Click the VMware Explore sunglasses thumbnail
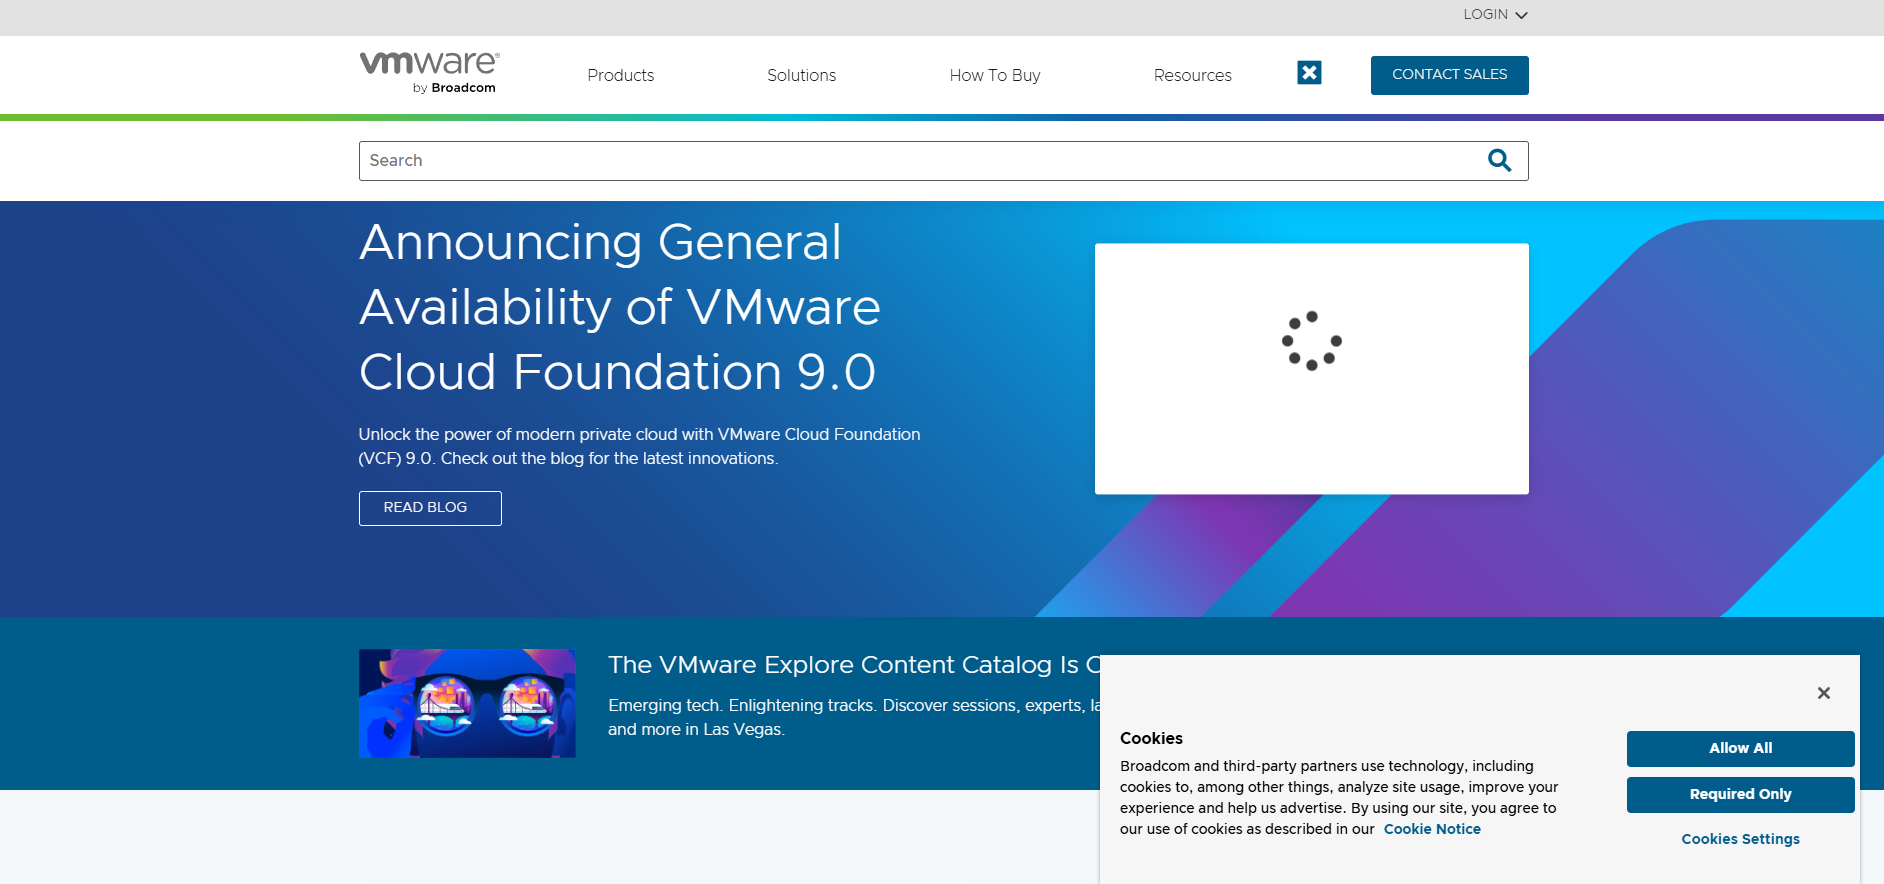The image size is (1884, 884). pos(467,703)
